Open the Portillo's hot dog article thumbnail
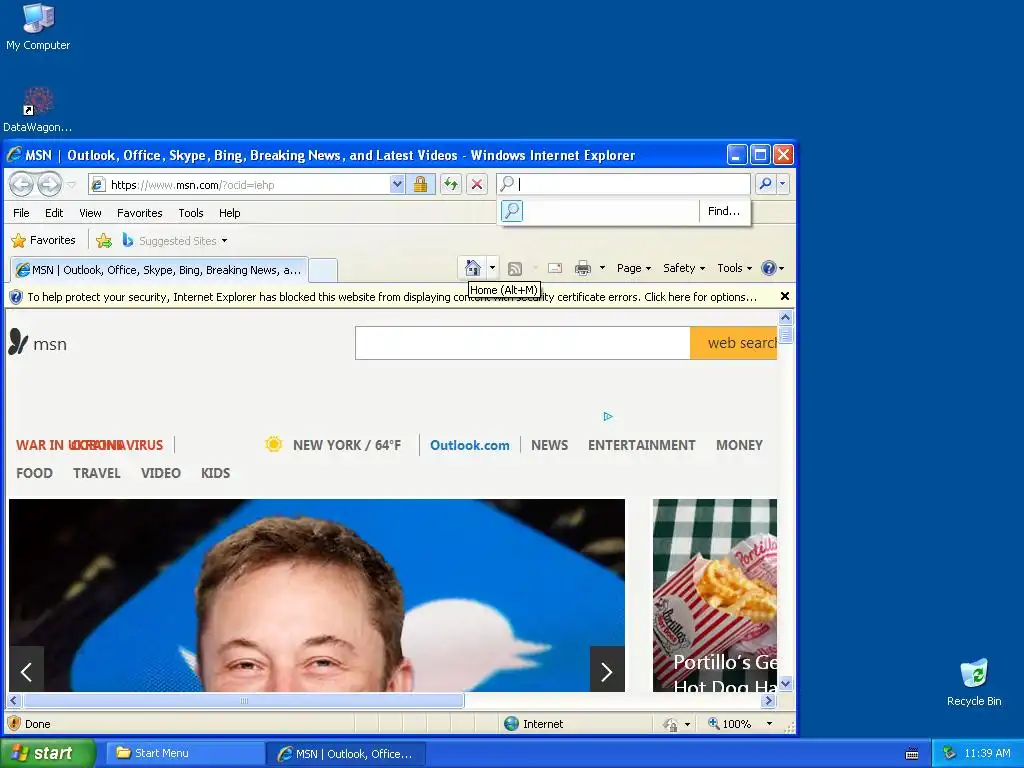 pyautogui.click(x=715, y=595)
